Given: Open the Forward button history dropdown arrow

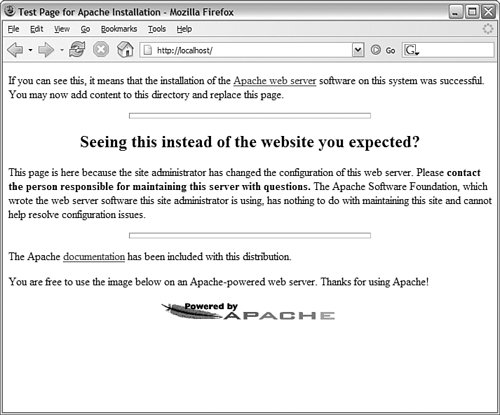Looking at the screenshot, I should (62, 50).
